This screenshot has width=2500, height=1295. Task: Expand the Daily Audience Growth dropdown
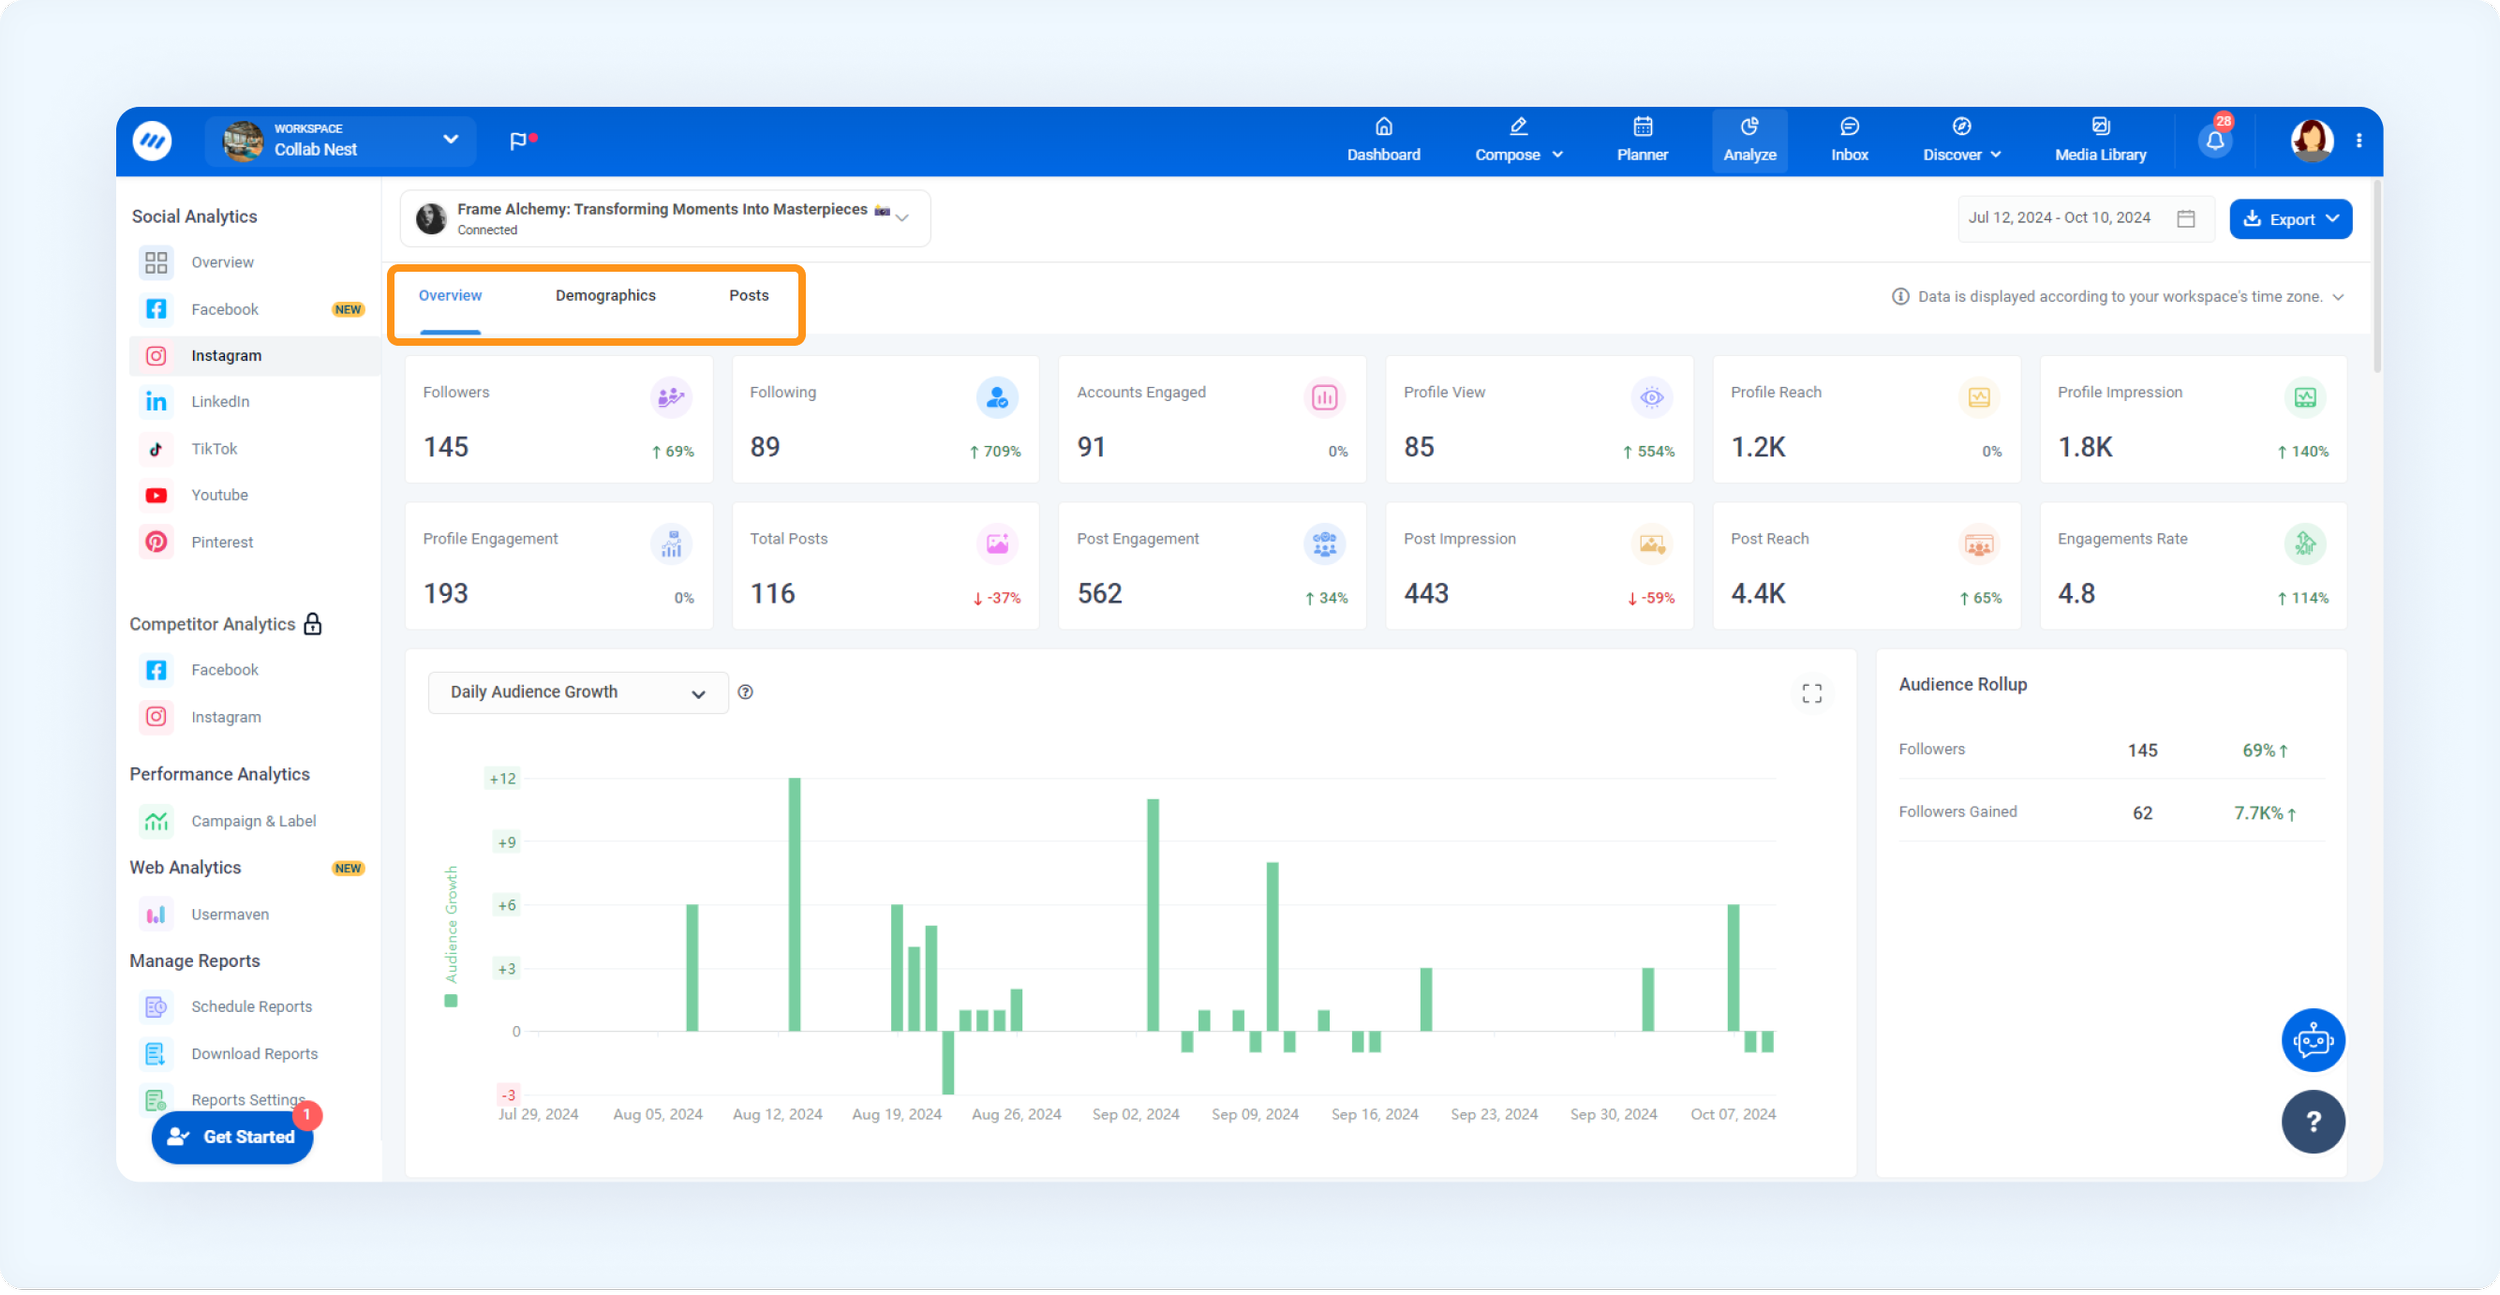(x=577, y=692)
